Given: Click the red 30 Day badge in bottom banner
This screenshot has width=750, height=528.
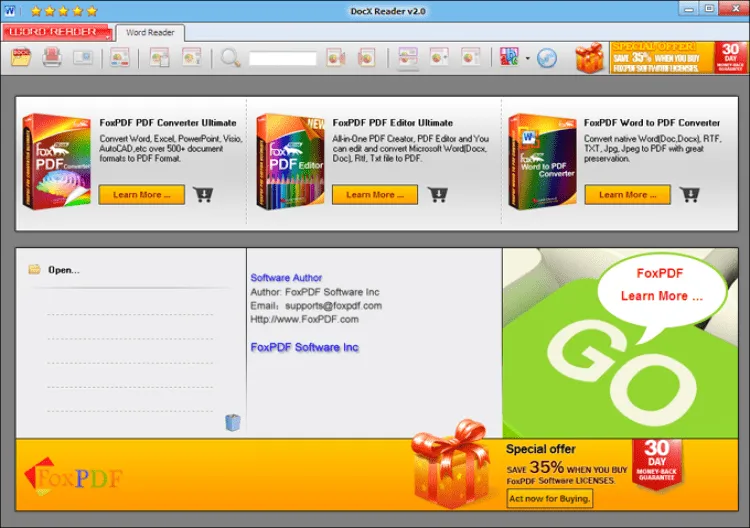Looking at the screenshot, I should point(657,465).
